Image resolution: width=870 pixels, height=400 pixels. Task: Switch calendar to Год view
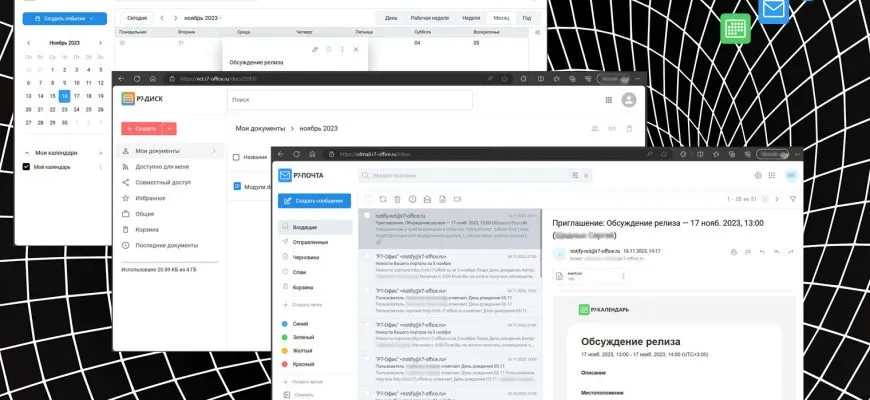click(527, 18)
